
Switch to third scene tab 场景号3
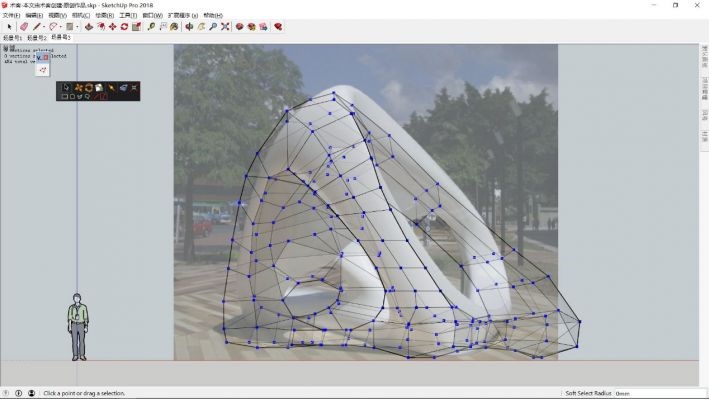pos(61,38)
